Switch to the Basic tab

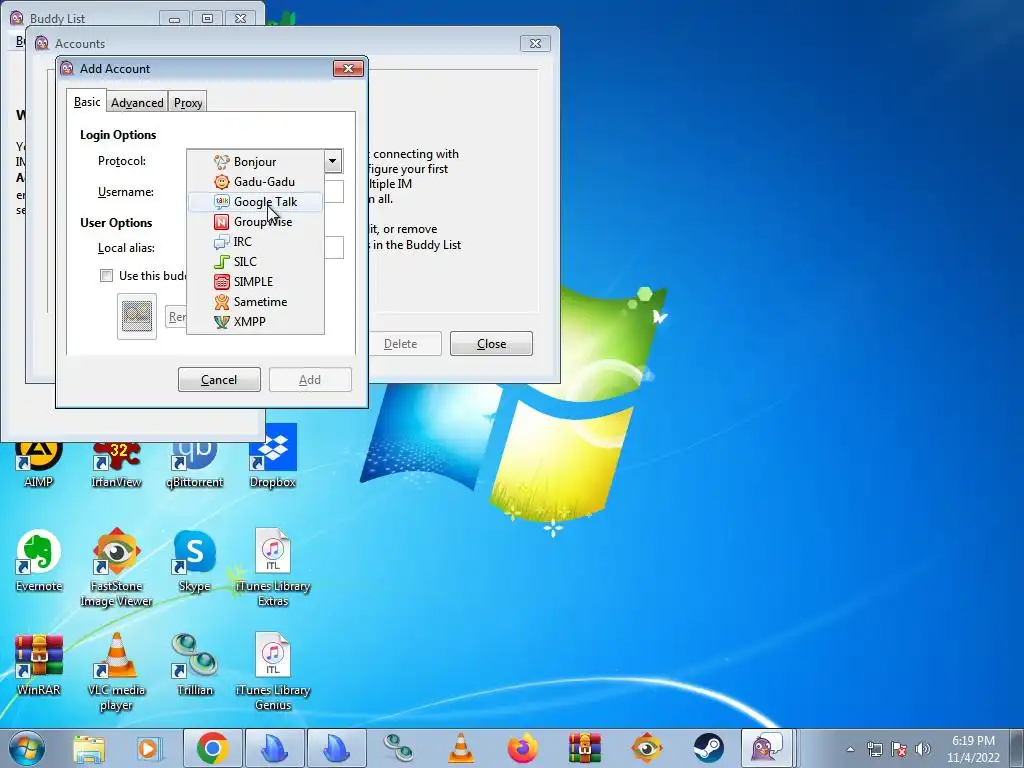coord(87,102)
